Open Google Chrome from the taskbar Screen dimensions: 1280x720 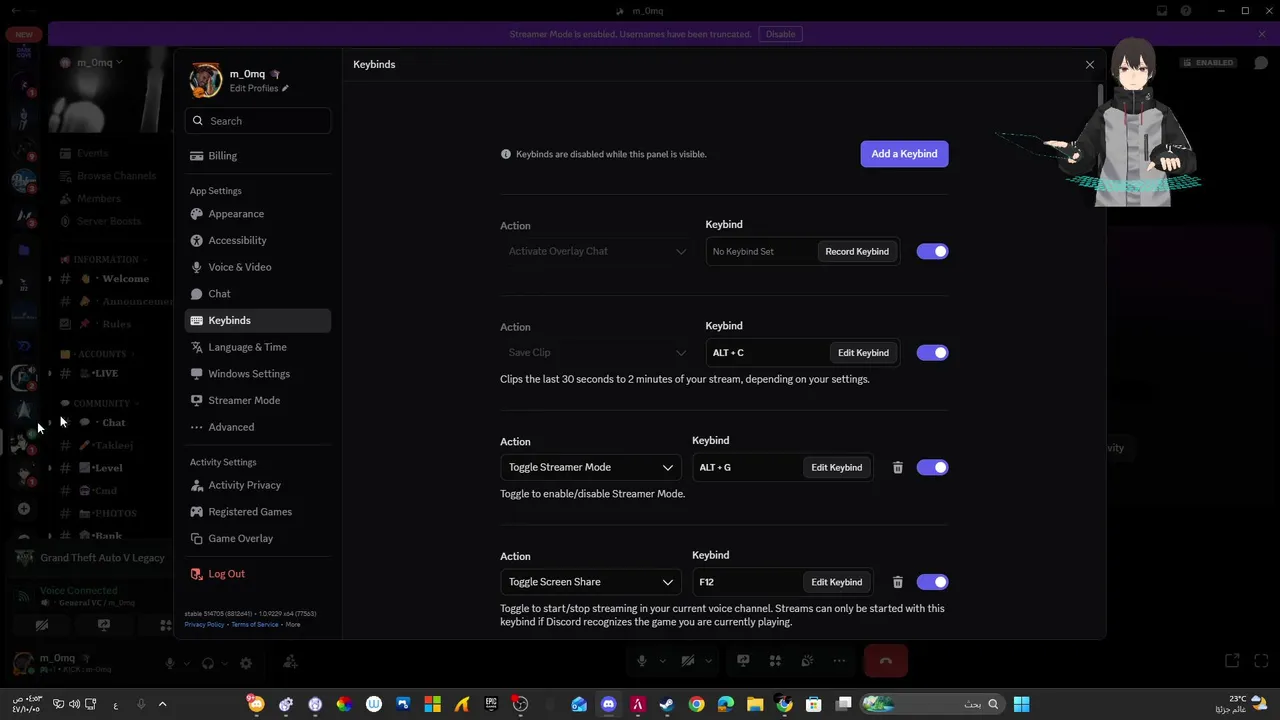coord(696,704)
